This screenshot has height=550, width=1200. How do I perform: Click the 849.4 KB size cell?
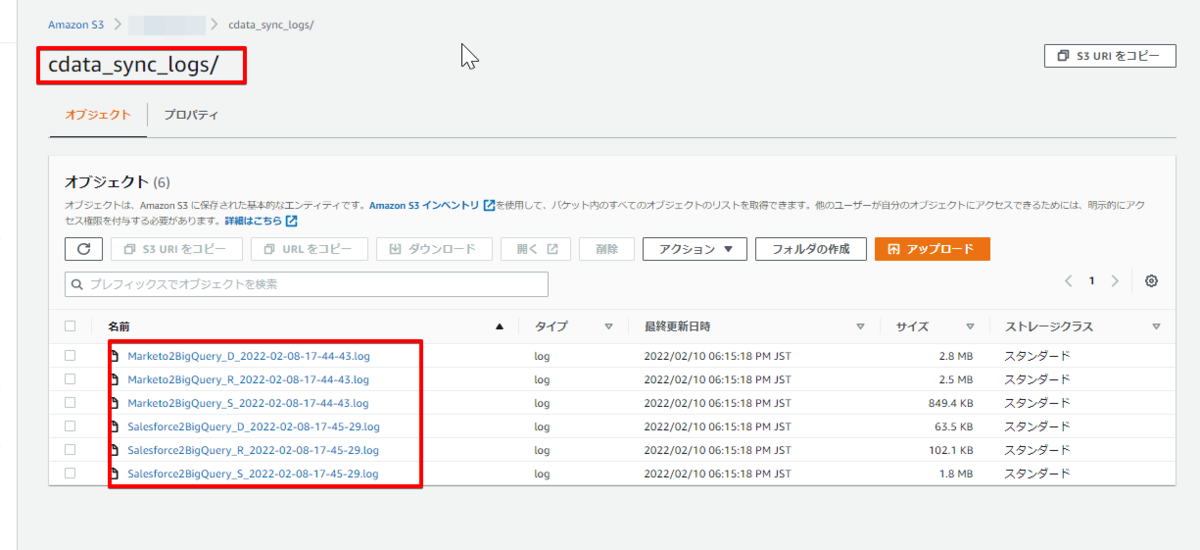coord(951,402)
